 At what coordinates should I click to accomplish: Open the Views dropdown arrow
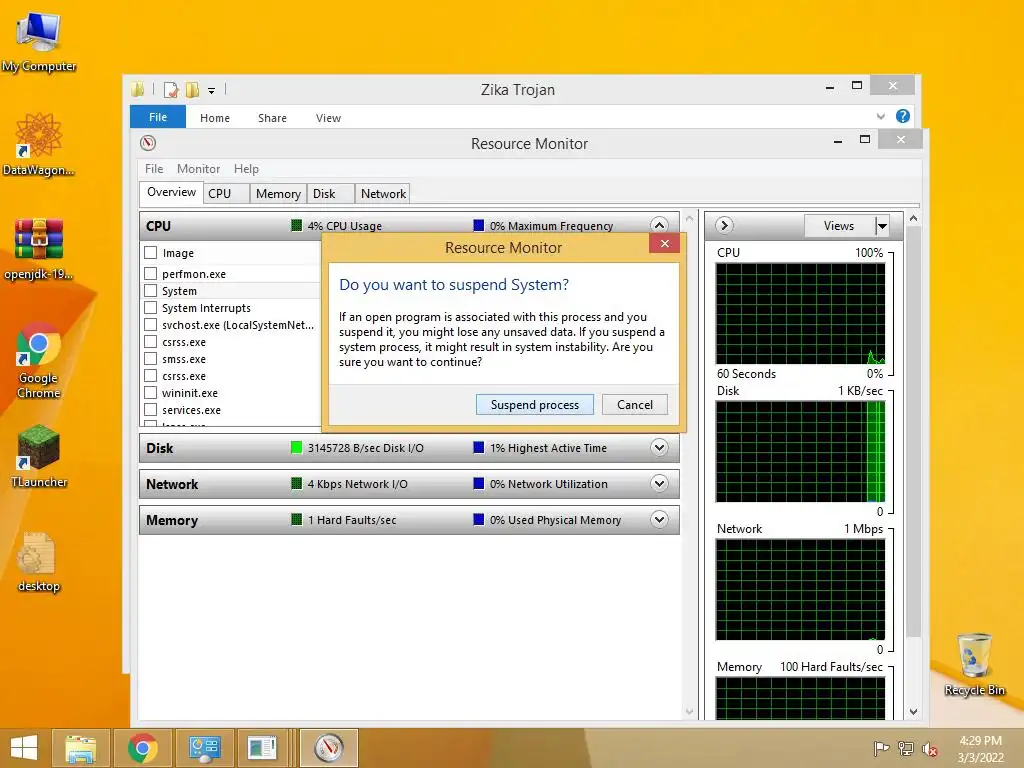[882, 226]
